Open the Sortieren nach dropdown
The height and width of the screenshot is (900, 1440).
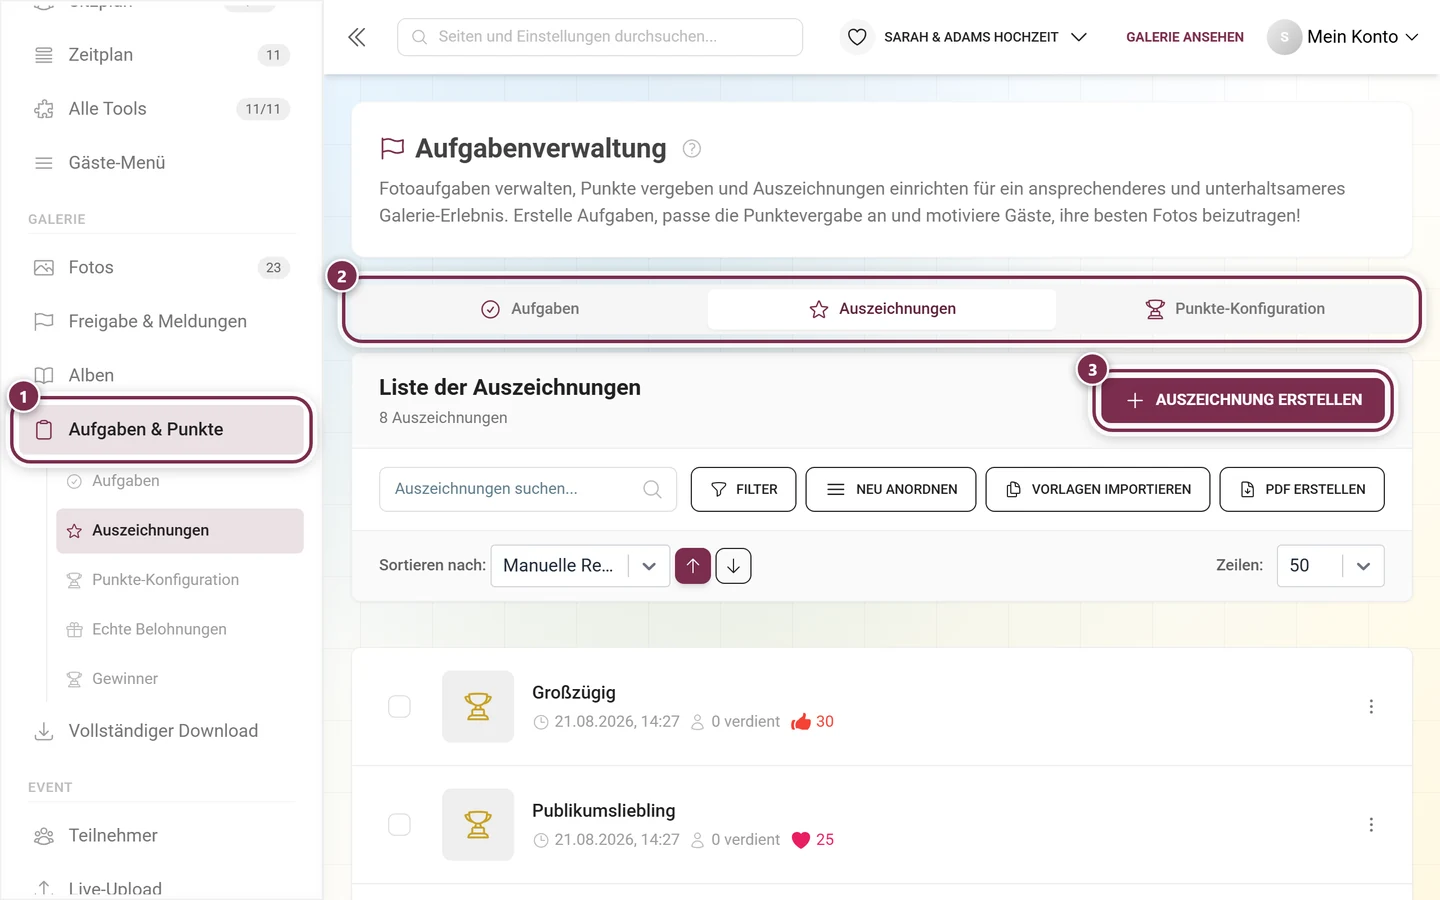(x=580, y=566)
